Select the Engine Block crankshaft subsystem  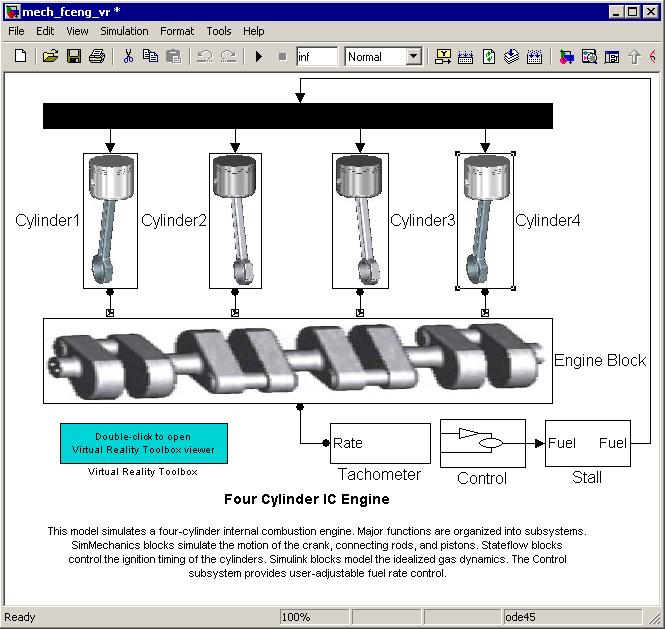click(298, 361)
